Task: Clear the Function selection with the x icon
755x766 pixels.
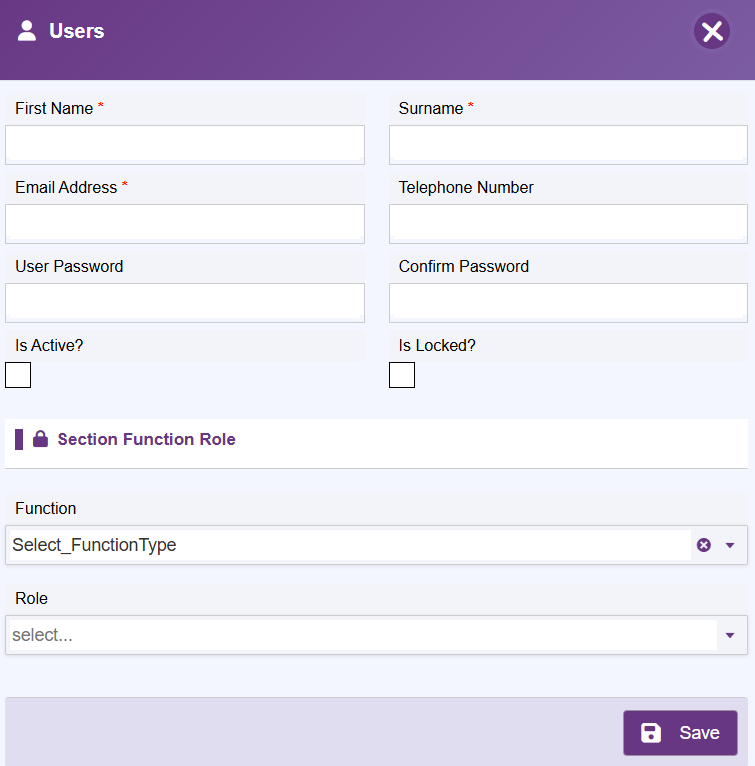Action: [x=704, y=545]
